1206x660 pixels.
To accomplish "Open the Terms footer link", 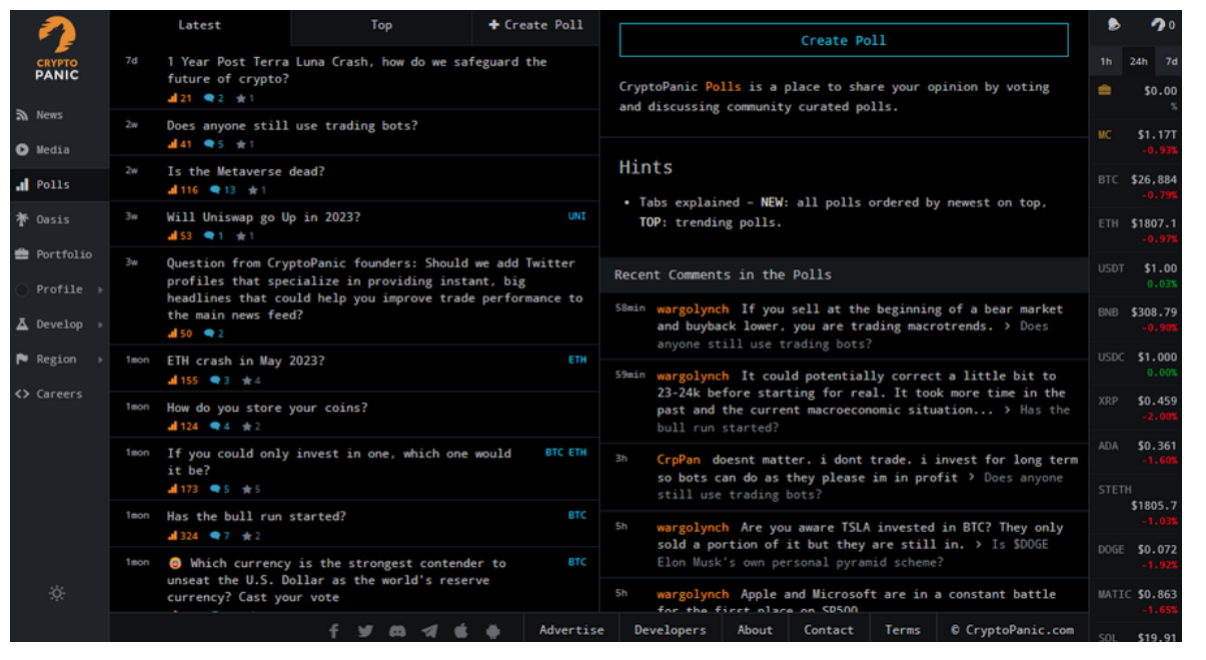I will [x=902, y=630].
